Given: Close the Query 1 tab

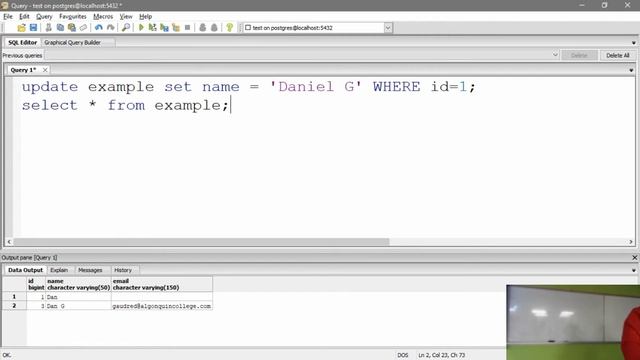Looking at the screenshot, I should 45,70.
